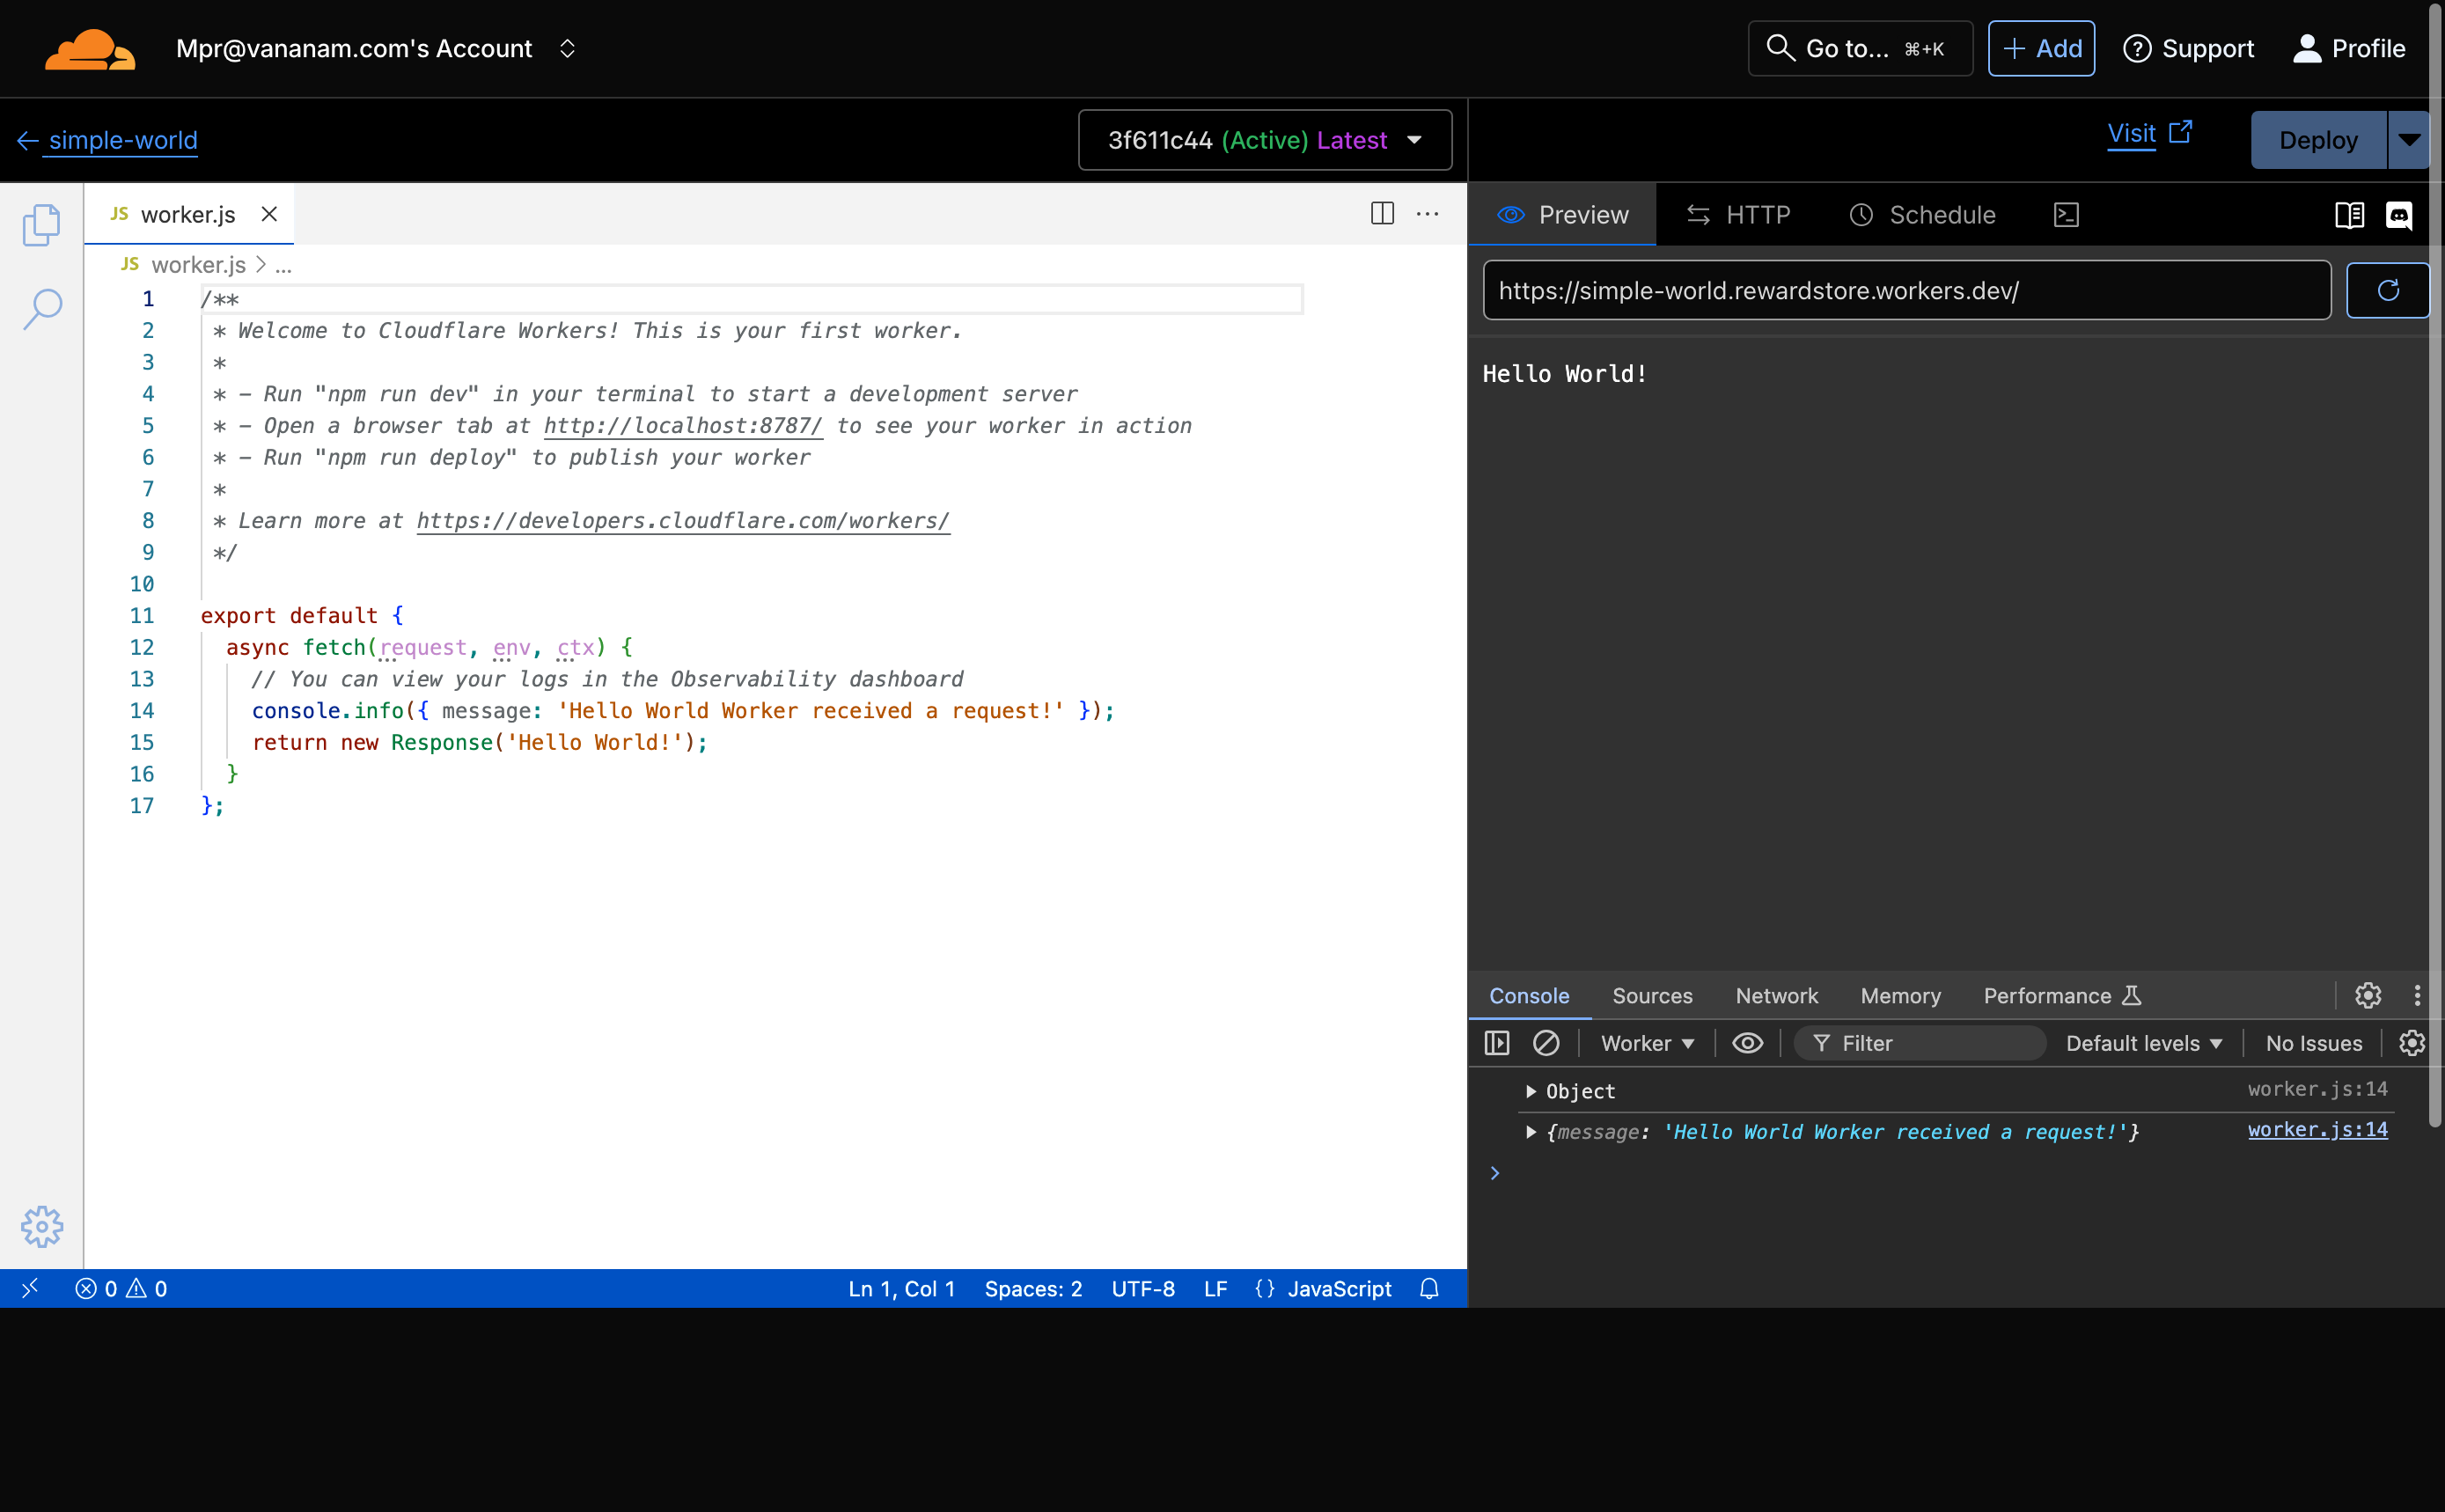Open the Discord community icon
This screenshot has width=2445, height=1512.
(2399, 215)
